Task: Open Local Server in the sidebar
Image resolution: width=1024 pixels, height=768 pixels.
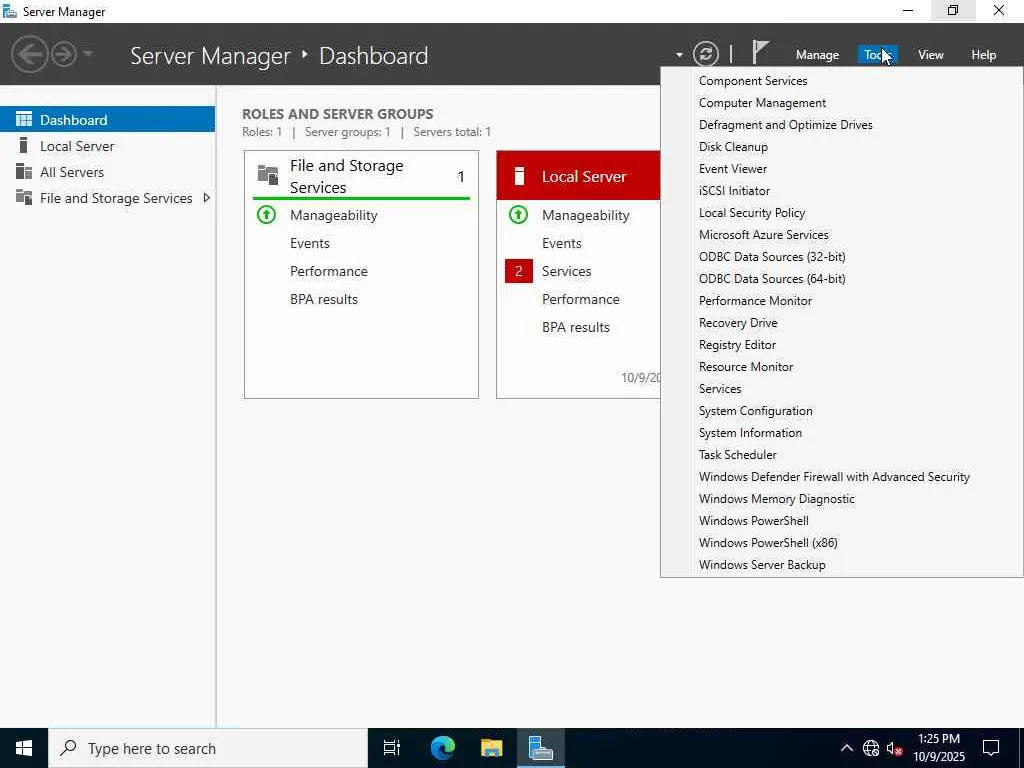Action: point(107,146)
